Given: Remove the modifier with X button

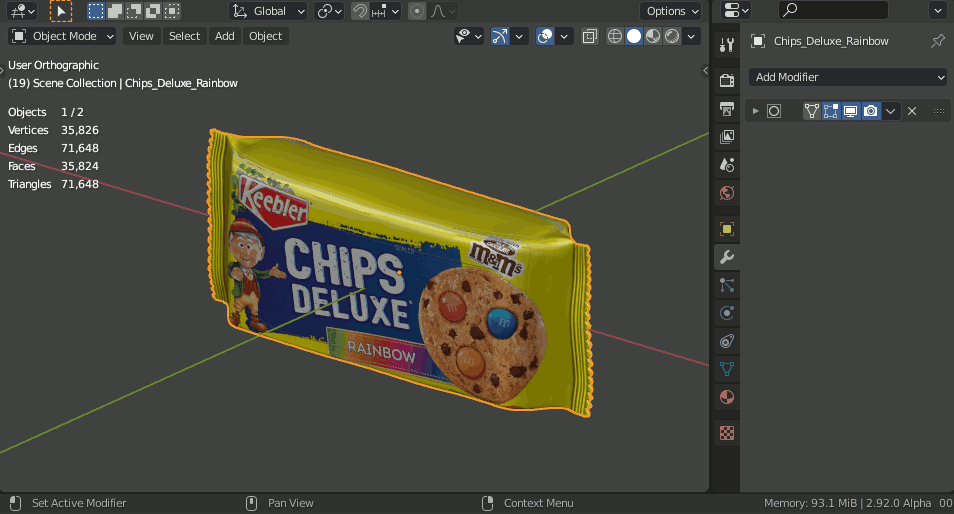Looking at the screenshot, I should (912, 111).
